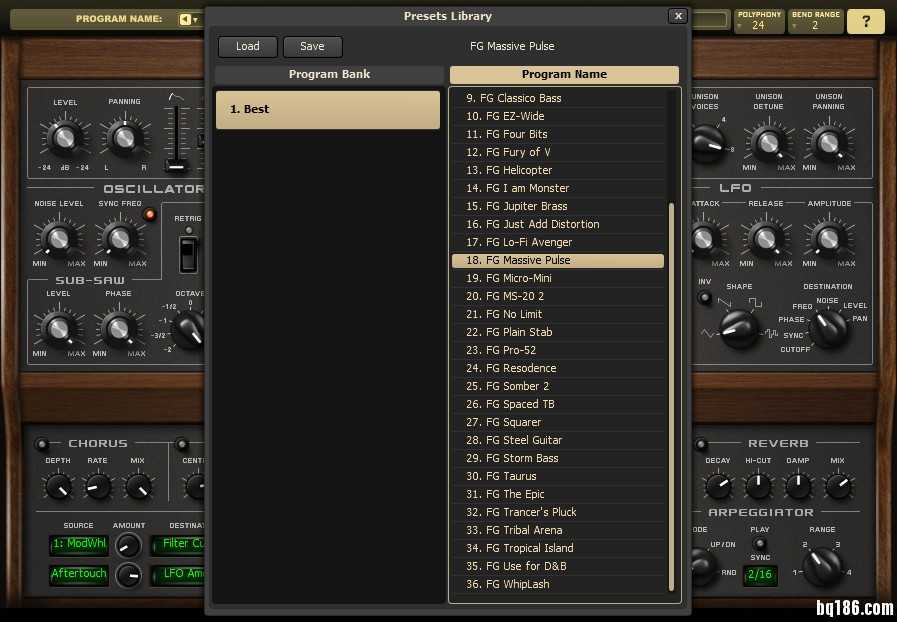
Task: Open the Polyphony value dropdown
Action: point(759,21)
